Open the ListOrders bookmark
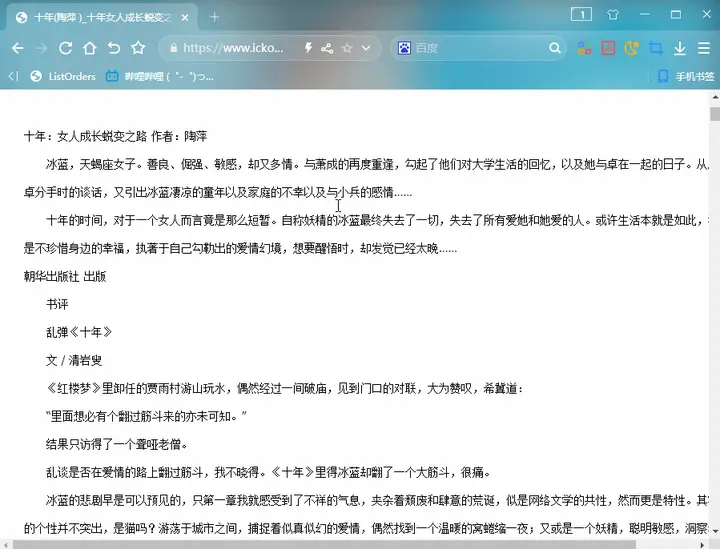 click(63, 76)
